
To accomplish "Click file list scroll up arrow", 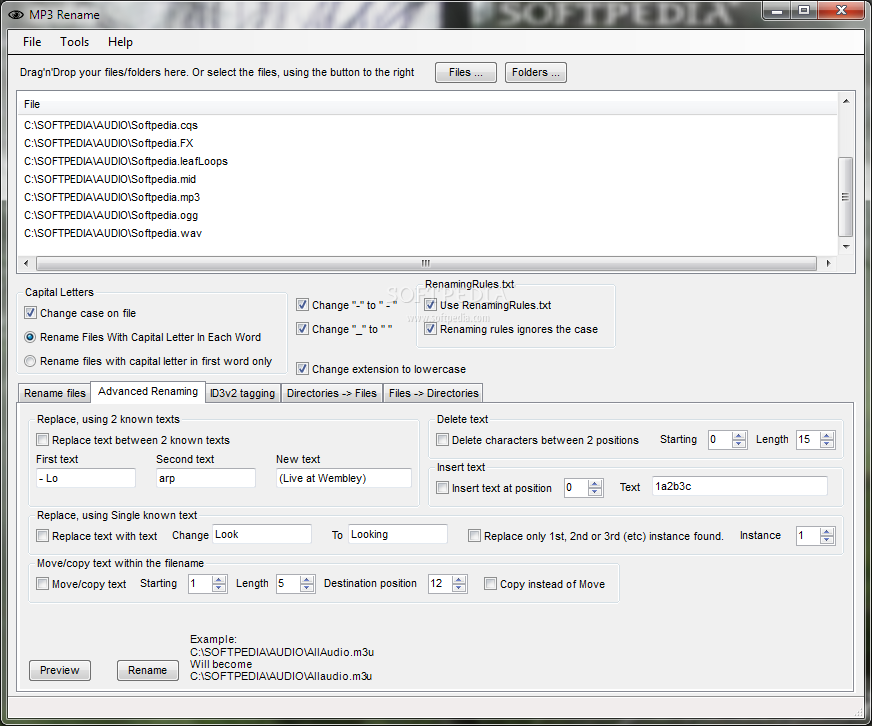I will (x=846, y=101).
